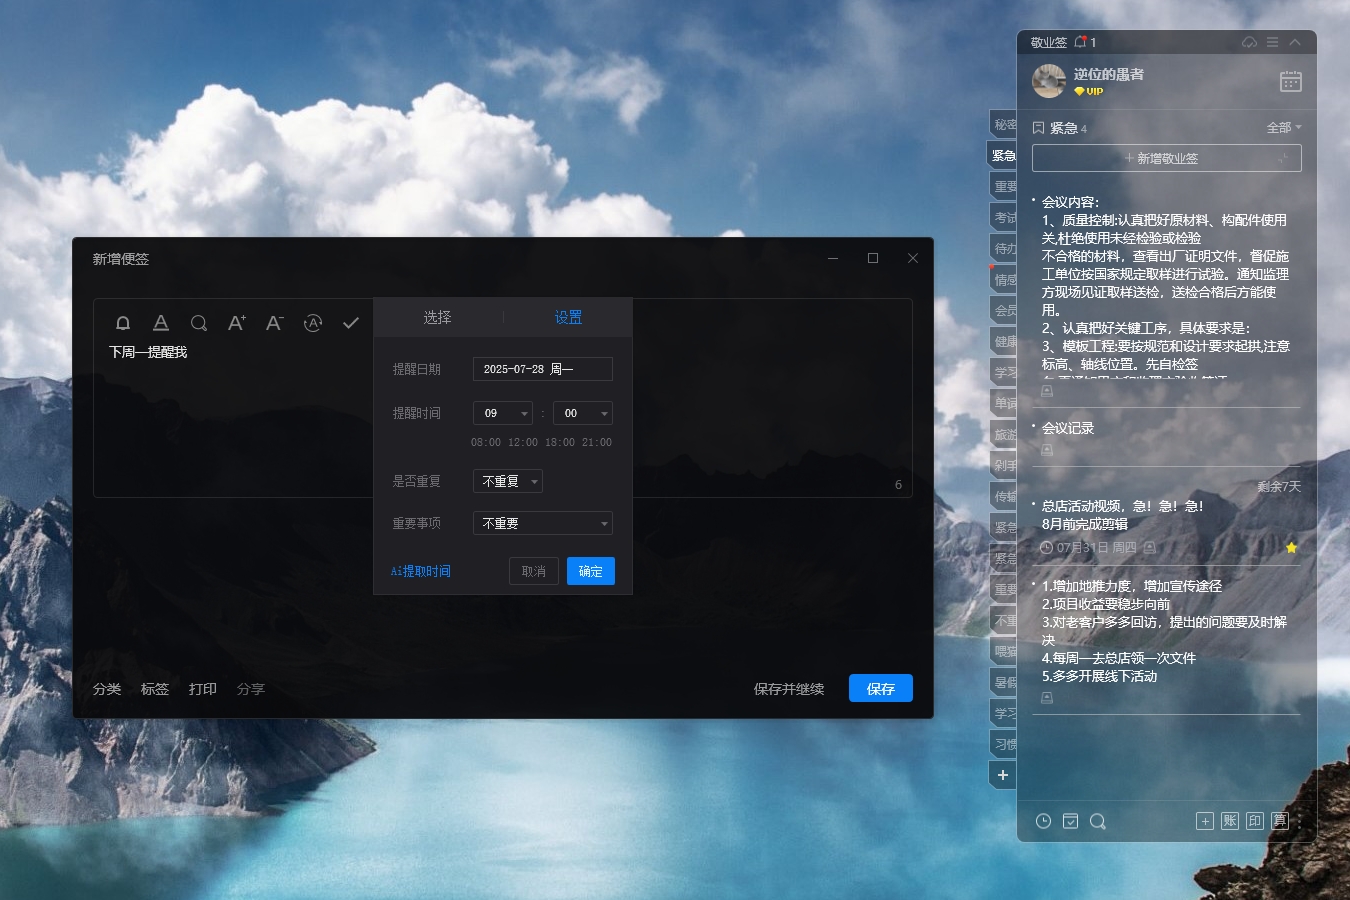
Task: Click the expand icon inside 新增敬业签 box
Action: (x=1282, y=158)
